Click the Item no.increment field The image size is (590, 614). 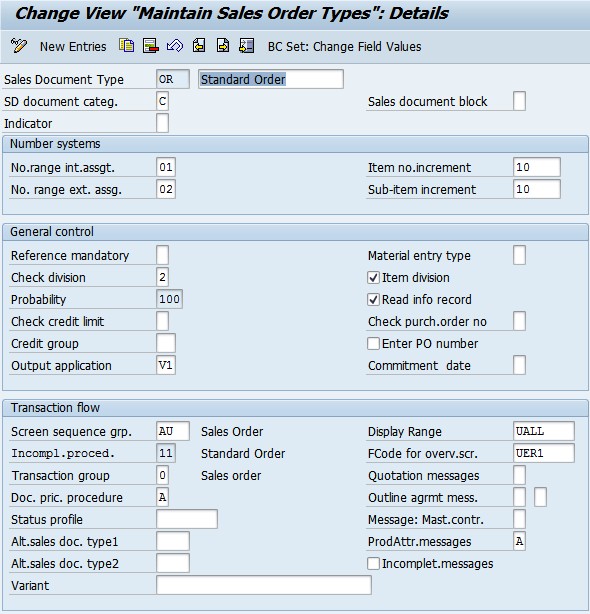537,167
